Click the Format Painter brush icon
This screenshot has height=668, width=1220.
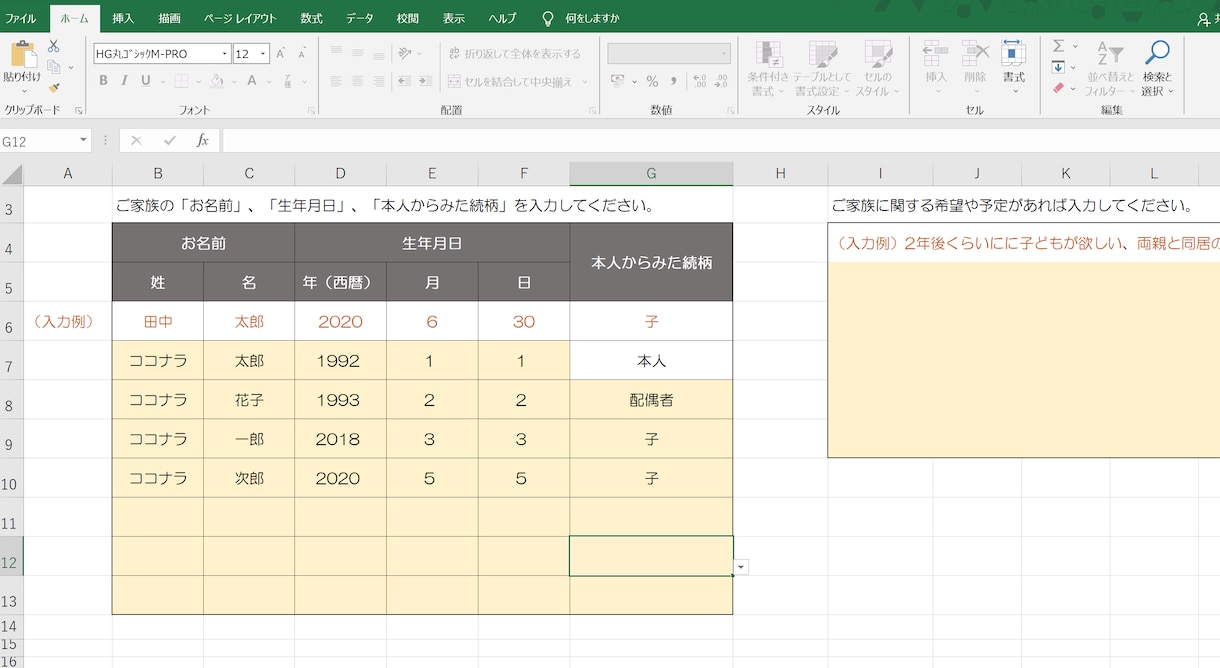tap(54, 88)
